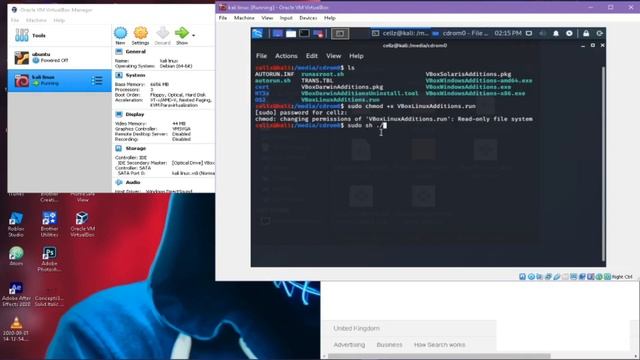Open Help menu in kali VM window
The width and height of the screenshot is (640, 360).
(330, 18)
